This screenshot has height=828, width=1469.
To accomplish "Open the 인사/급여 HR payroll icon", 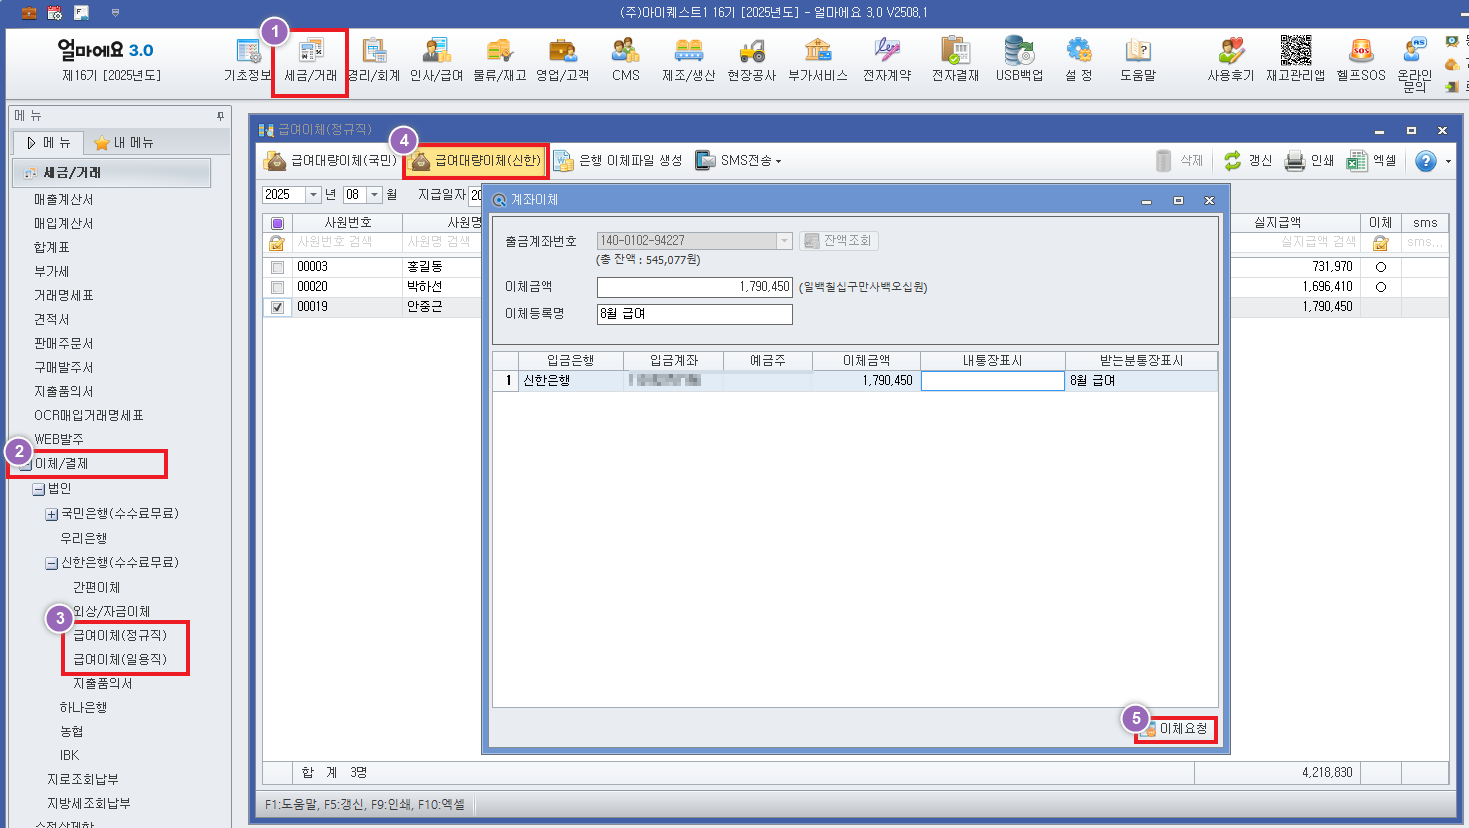I will click(436, 59).
